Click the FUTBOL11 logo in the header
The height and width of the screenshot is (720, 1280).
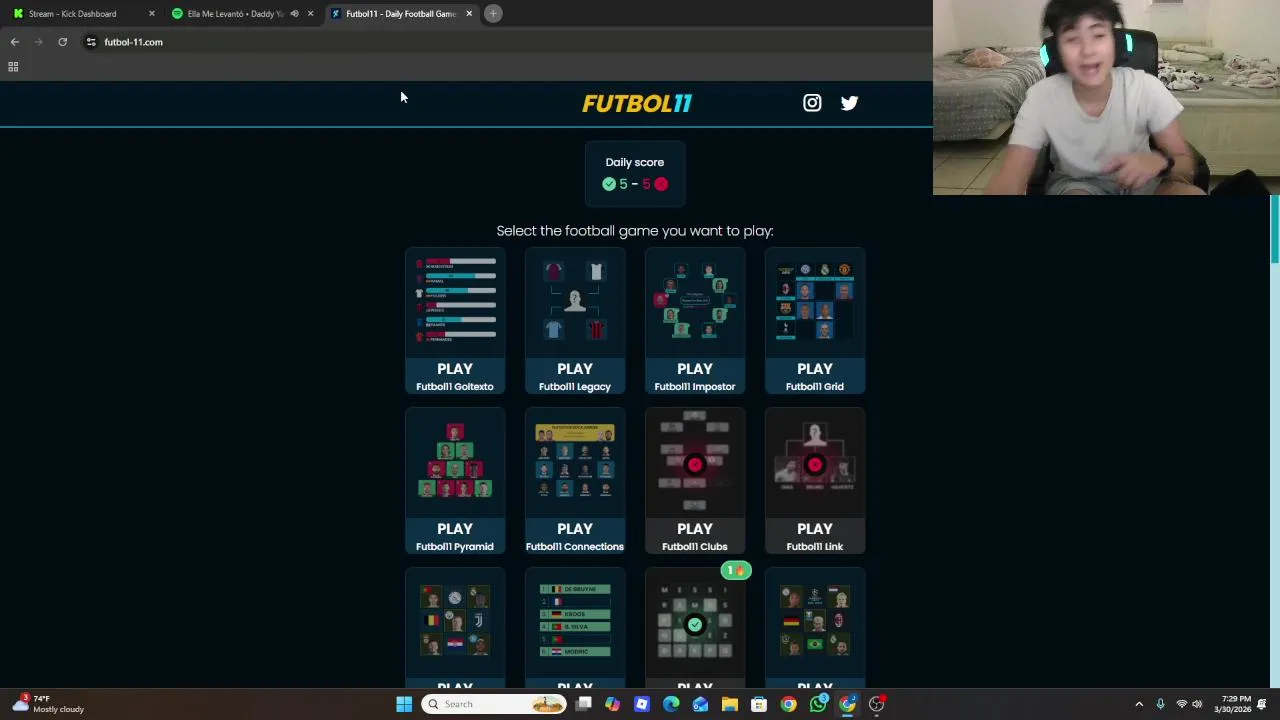(x=637, y=103)
